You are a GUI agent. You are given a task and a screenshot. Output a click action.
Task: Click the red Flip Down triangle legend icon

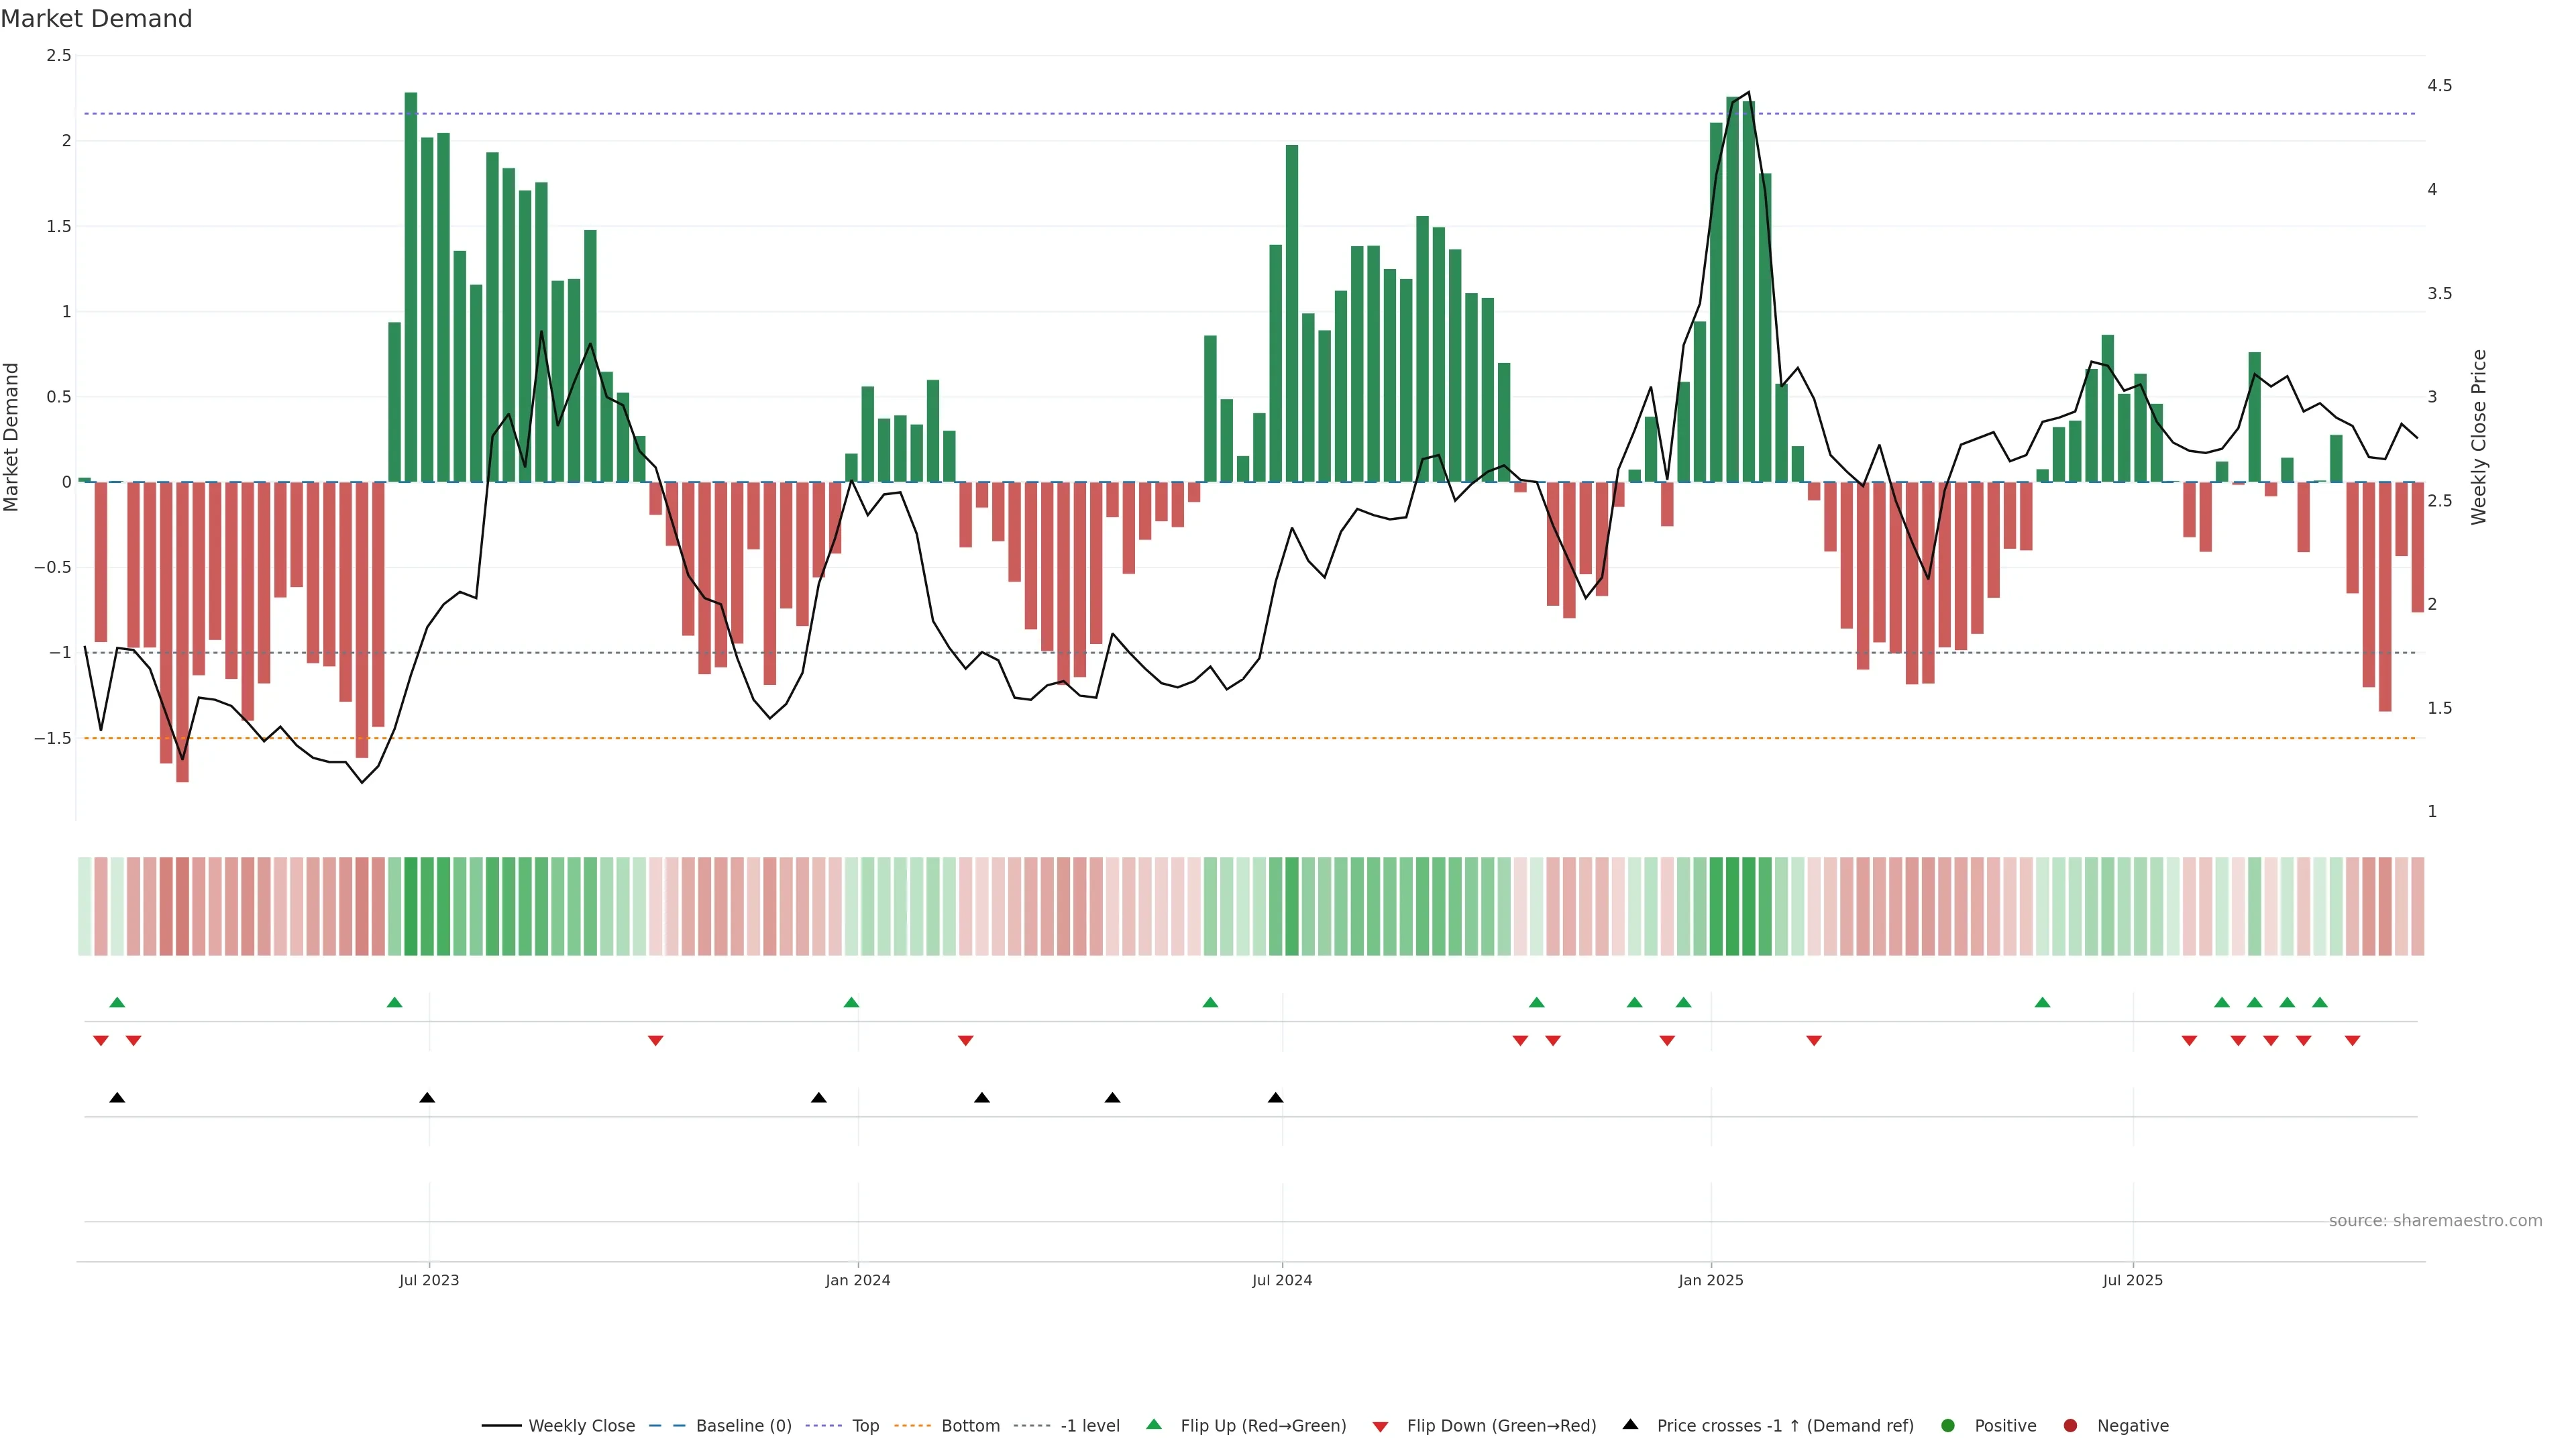click(1380, 1426)
